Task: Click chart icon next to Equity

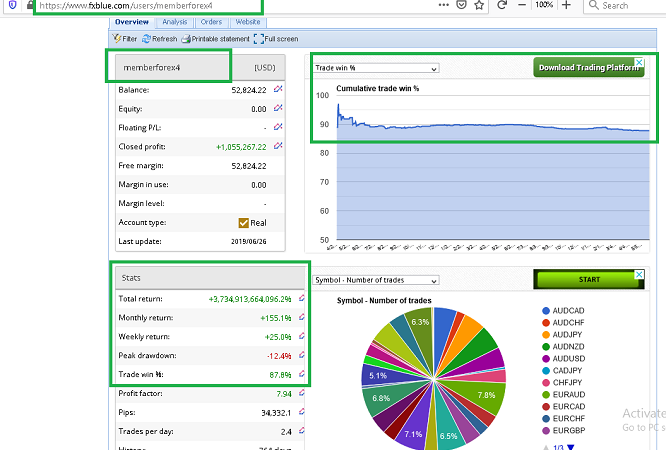Action: point(277,109)
